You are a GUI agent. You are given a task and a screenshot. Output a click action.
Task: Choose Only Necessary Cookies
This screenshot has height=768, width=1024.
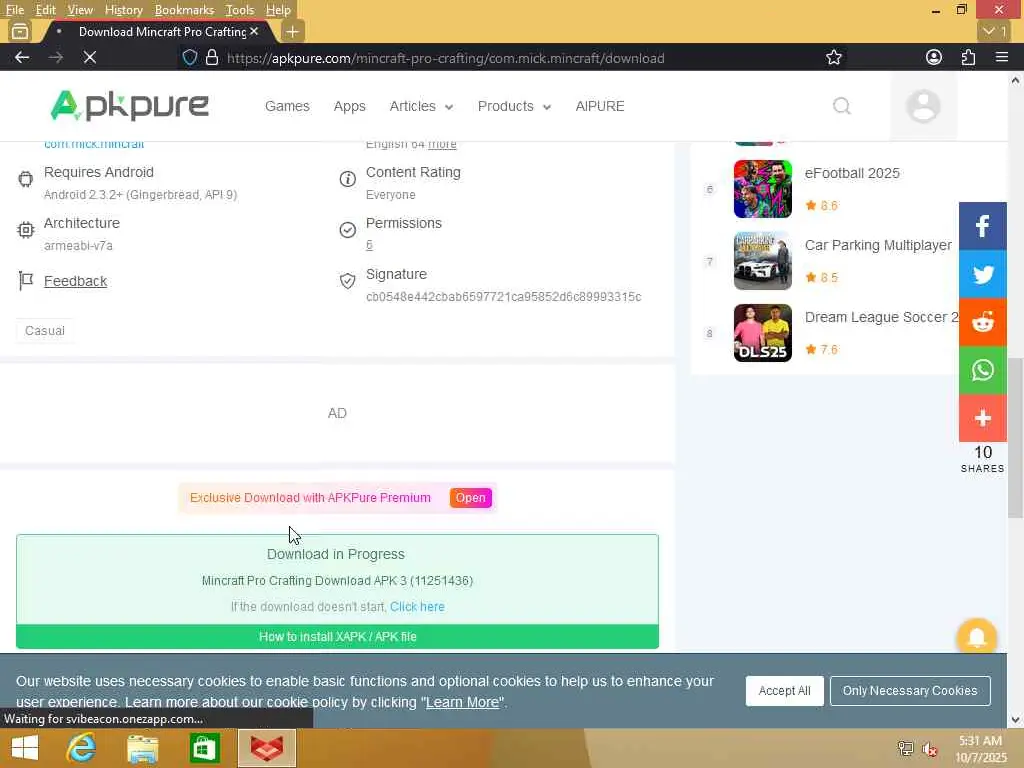pyautogui.click(x=910, y=691)
